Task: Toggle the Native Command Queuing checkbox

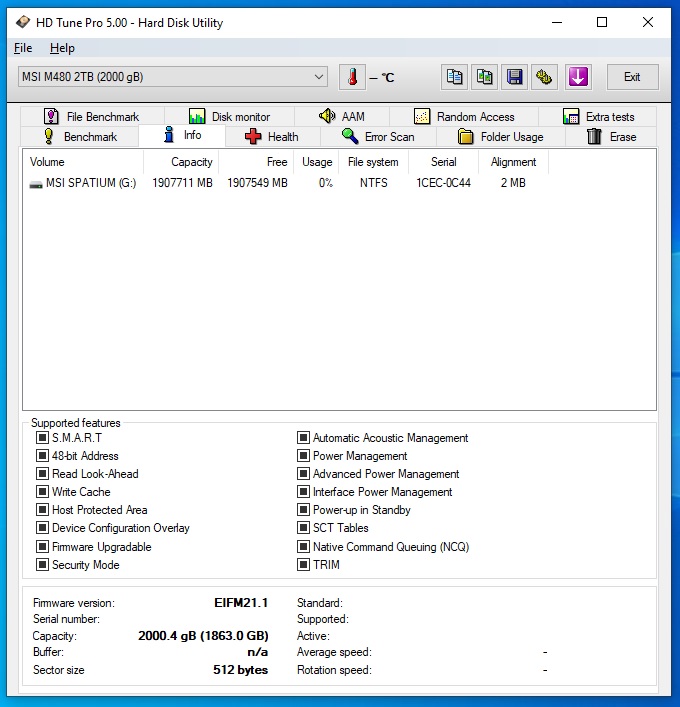Action: 304,547
